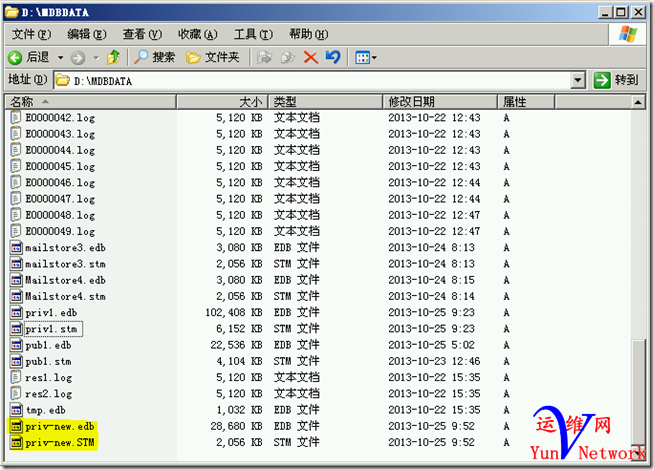The width and height of the screenshot is (654, 470).
Task: Expand the address bar dropdown
Action: (x=578, y=80)
